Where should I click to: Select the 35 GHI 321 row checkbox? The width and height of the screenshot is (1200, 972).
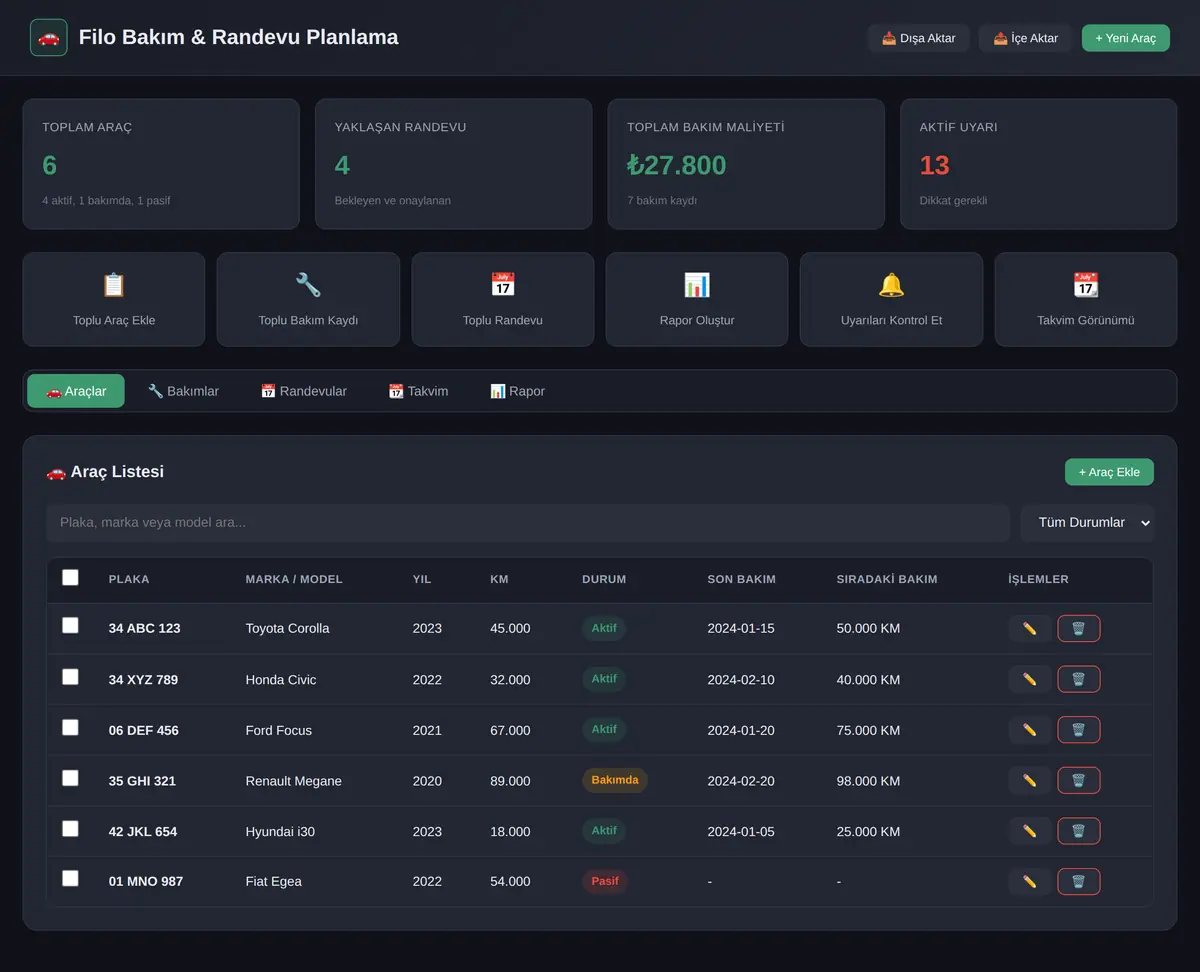point(70,778)
